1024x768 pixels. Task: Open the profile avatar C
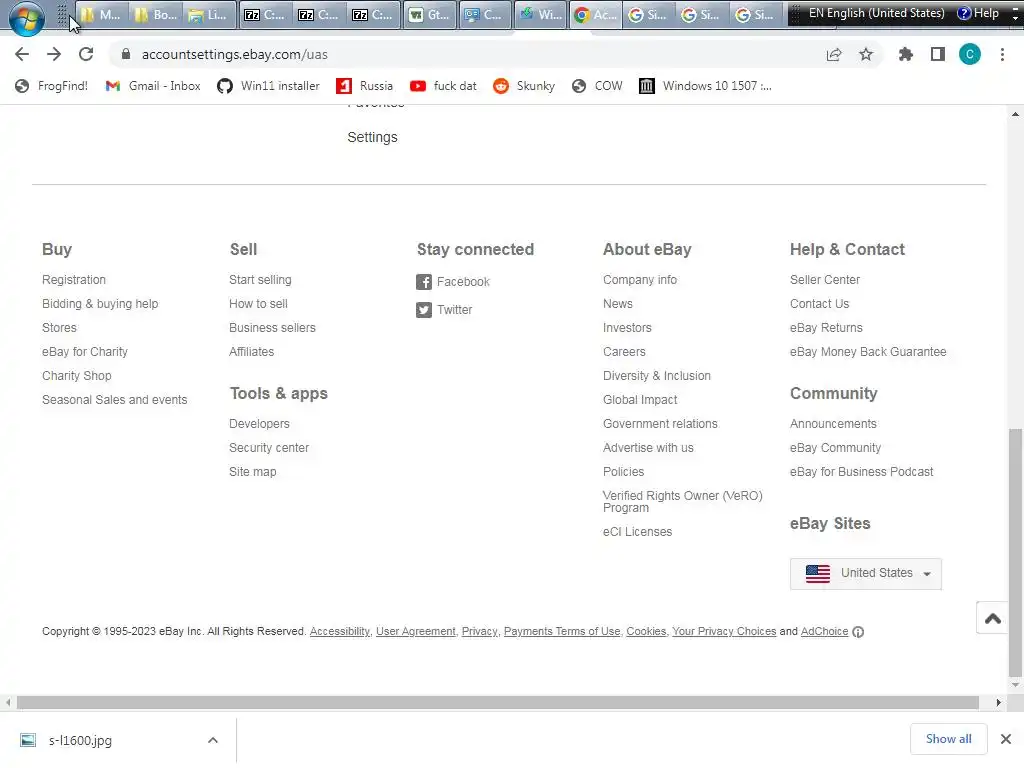pos(970,54)
